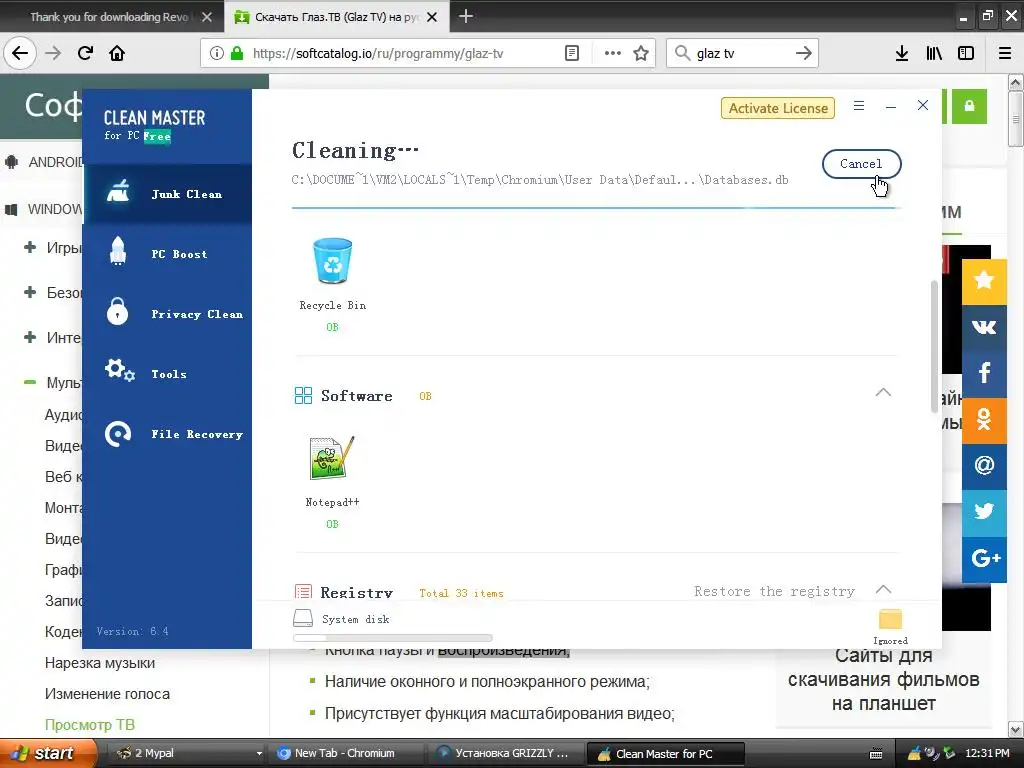Switch to Установка GRIZZLY taskbar item

coord(507,753)
